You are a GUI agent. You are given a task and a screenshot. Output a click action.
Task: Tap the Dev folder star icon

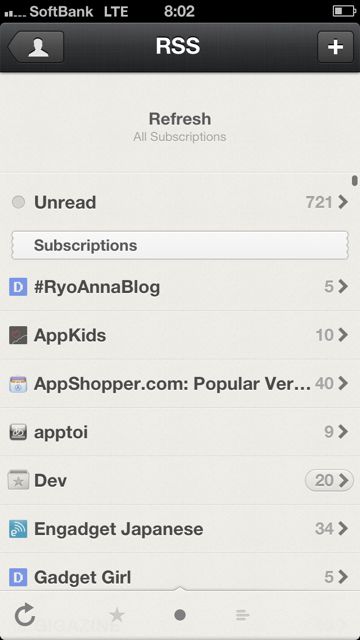click(18, 480)
